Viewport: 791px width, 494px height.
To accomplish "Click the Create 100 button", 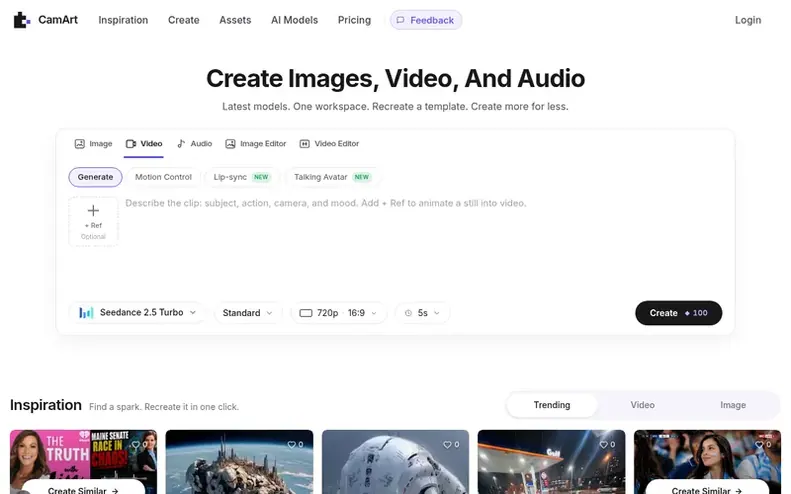I will coord(679,313).
